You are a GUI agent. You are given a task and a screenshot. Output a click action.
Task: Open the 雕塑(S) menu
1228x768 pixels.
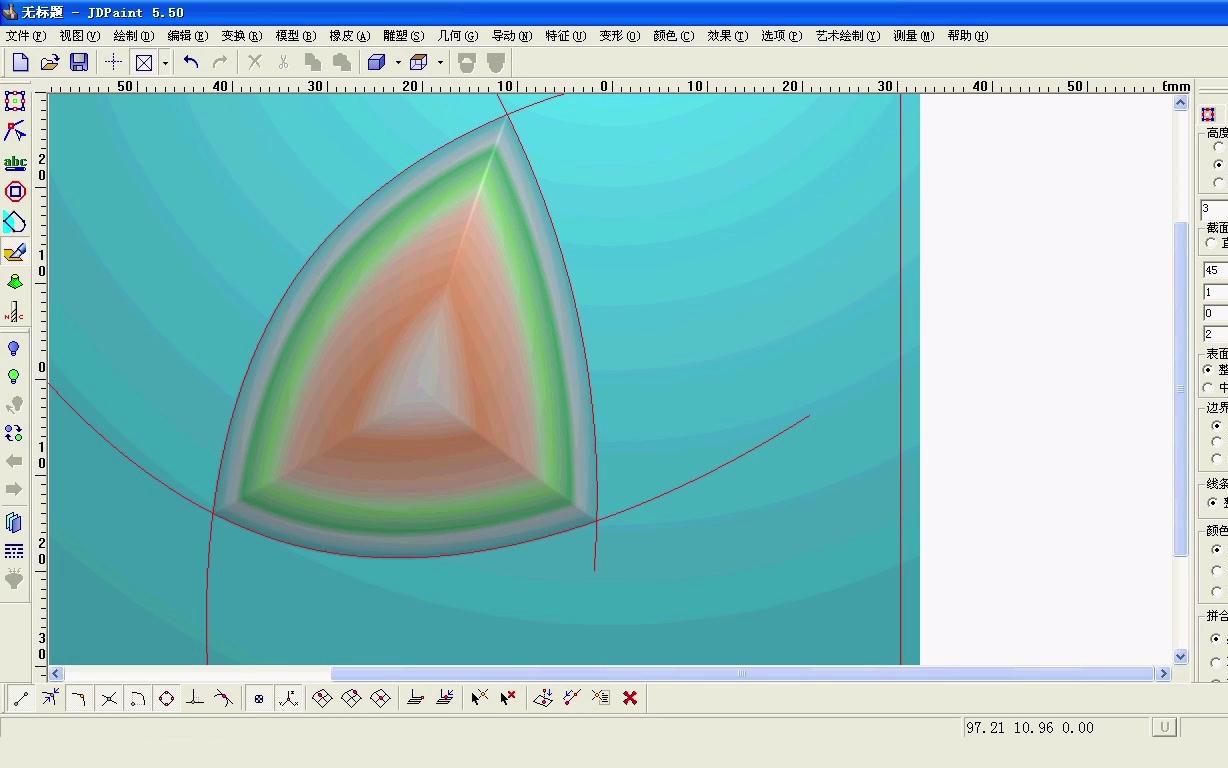point(403,35)
